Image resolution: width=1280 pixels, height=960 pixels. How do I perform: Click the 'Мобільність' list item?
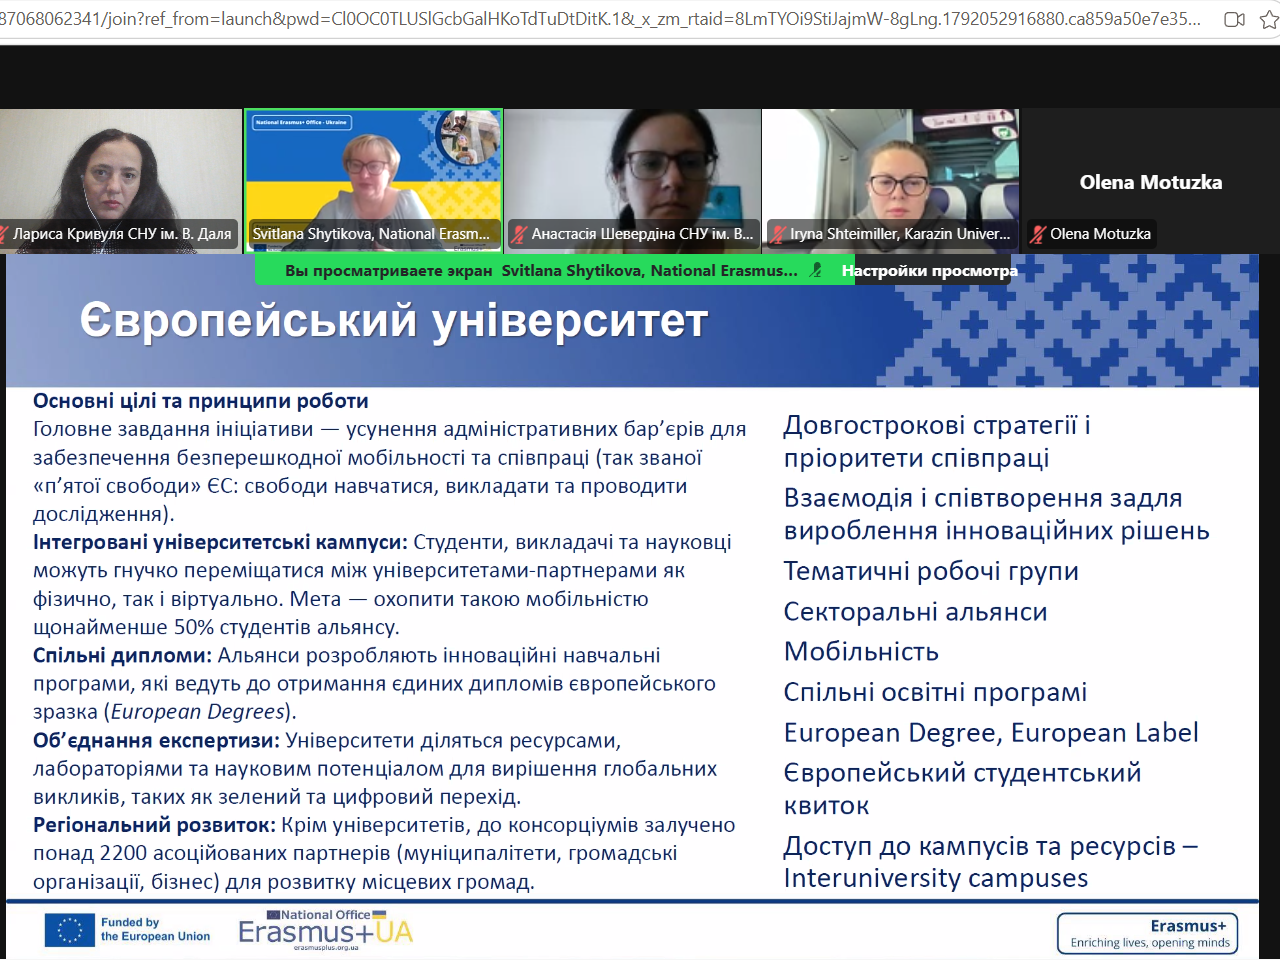(861, 652)
